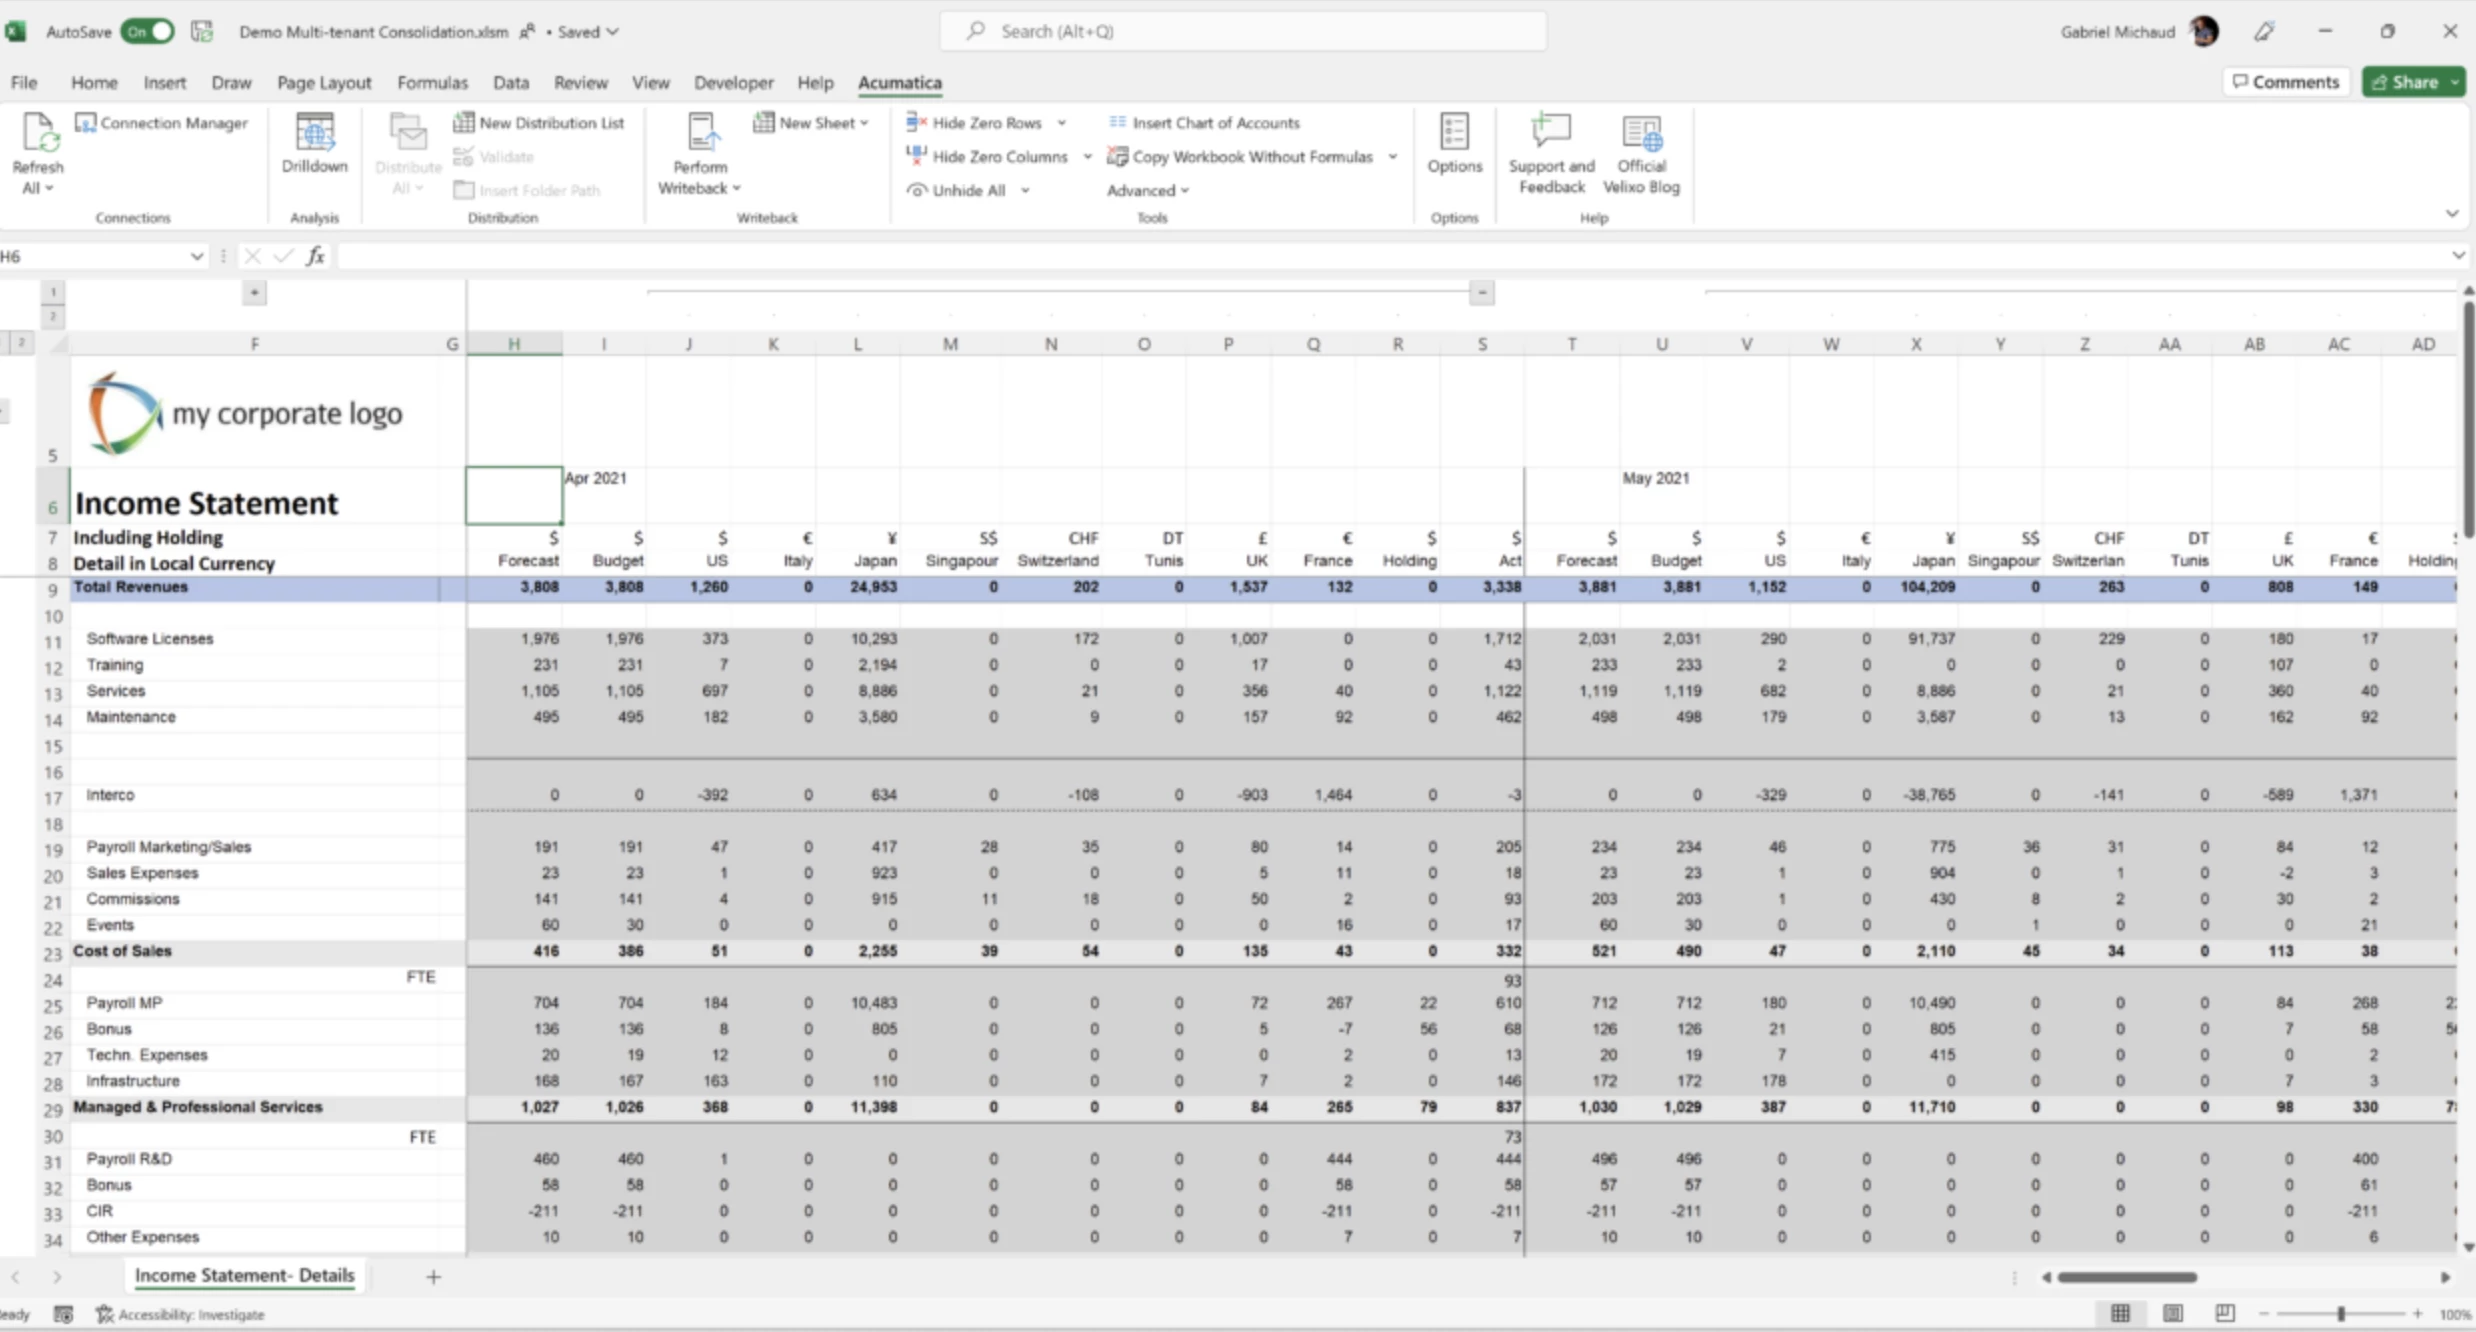Screen dimensions: 2476x1332
Task: Select the Income Statement- Details sheet tab
Action: click(x=244, y=1275)
